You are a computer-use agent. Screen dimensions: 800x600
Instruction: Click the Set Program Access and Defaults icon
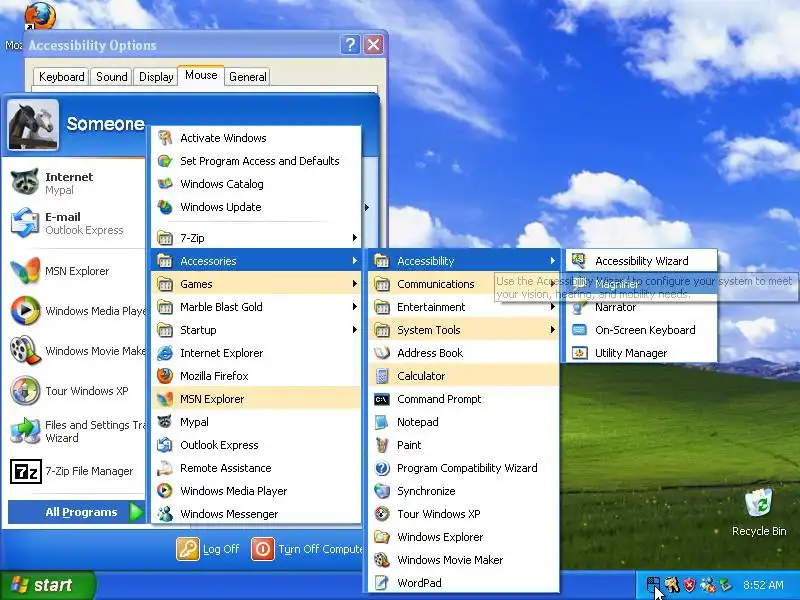click(x=165, y=161)
